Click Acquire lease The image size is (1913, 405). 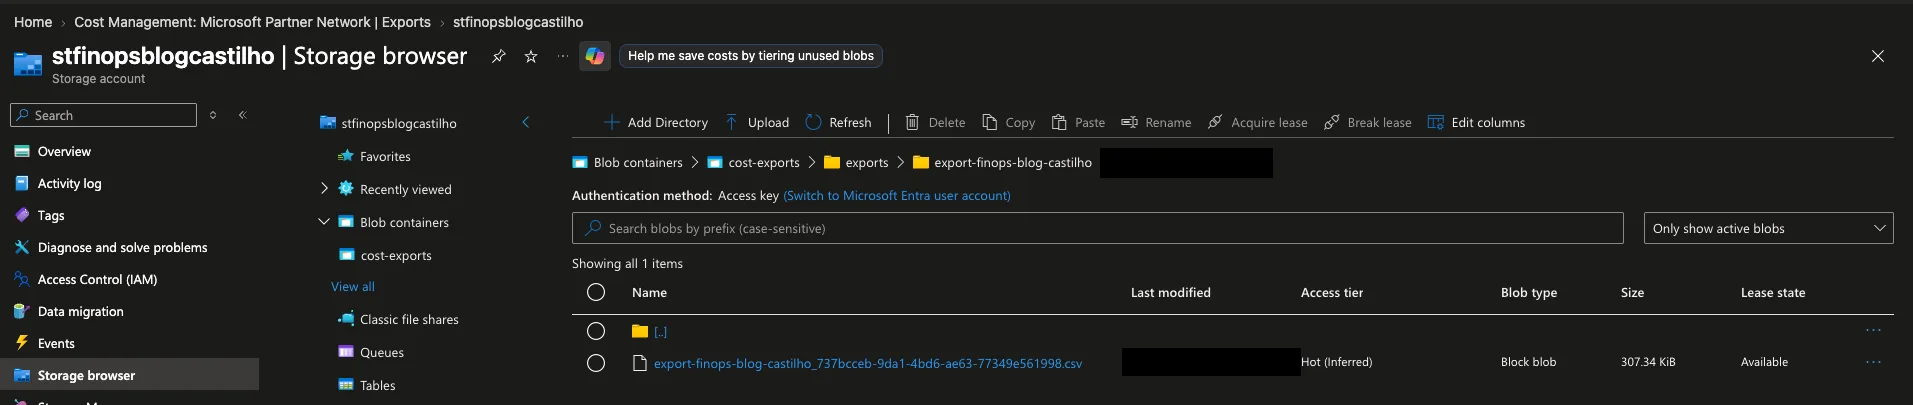(x=1257, y=122)
